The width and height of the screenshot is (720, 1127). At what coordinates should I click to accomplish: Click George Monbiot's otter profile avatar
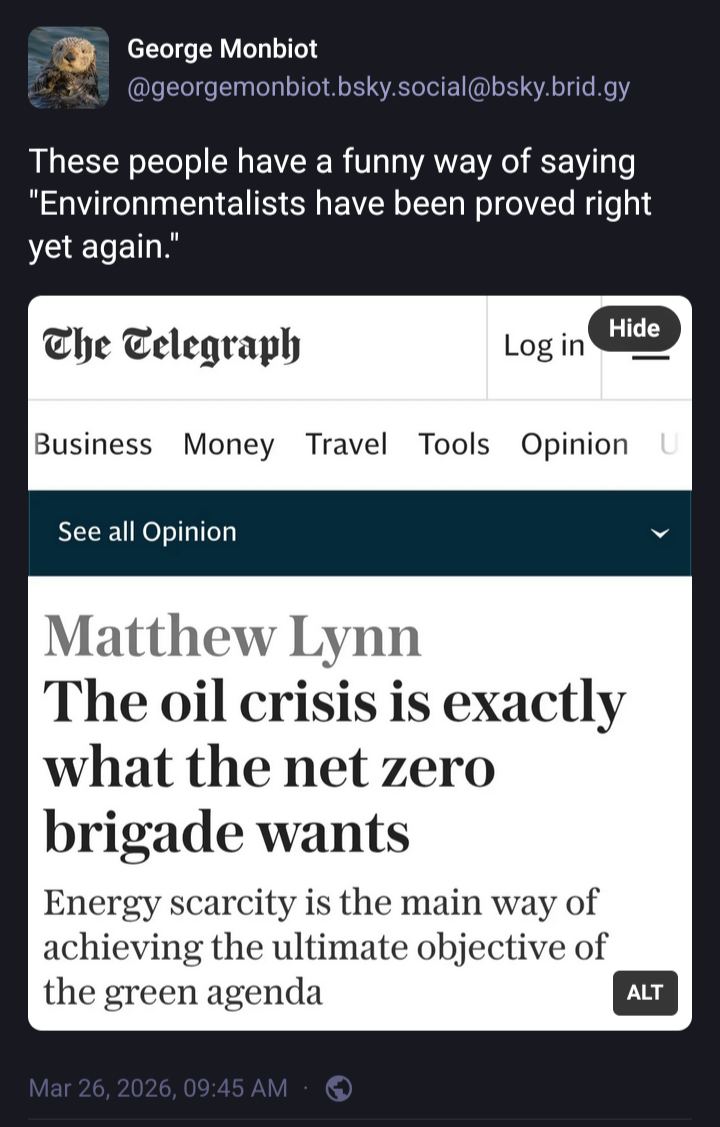pyautogui.click(x=68, y=67)
